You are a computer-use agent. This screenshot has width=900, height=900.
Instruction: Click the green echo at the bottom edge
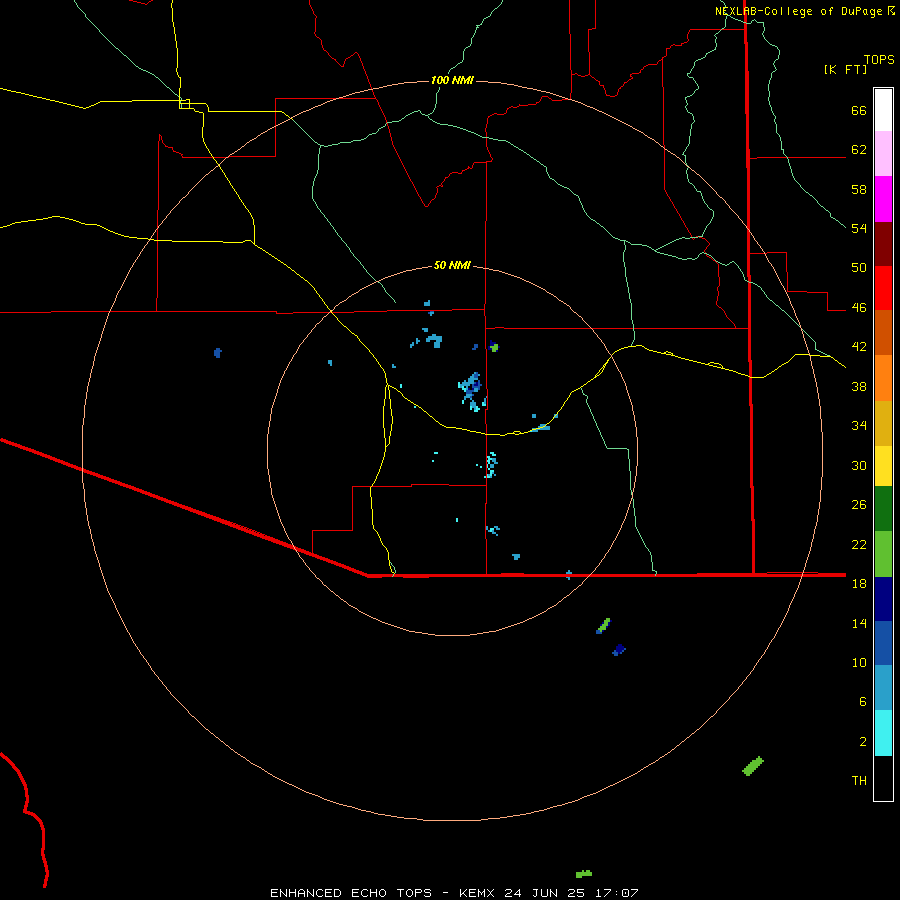click(x=584, y=874)
